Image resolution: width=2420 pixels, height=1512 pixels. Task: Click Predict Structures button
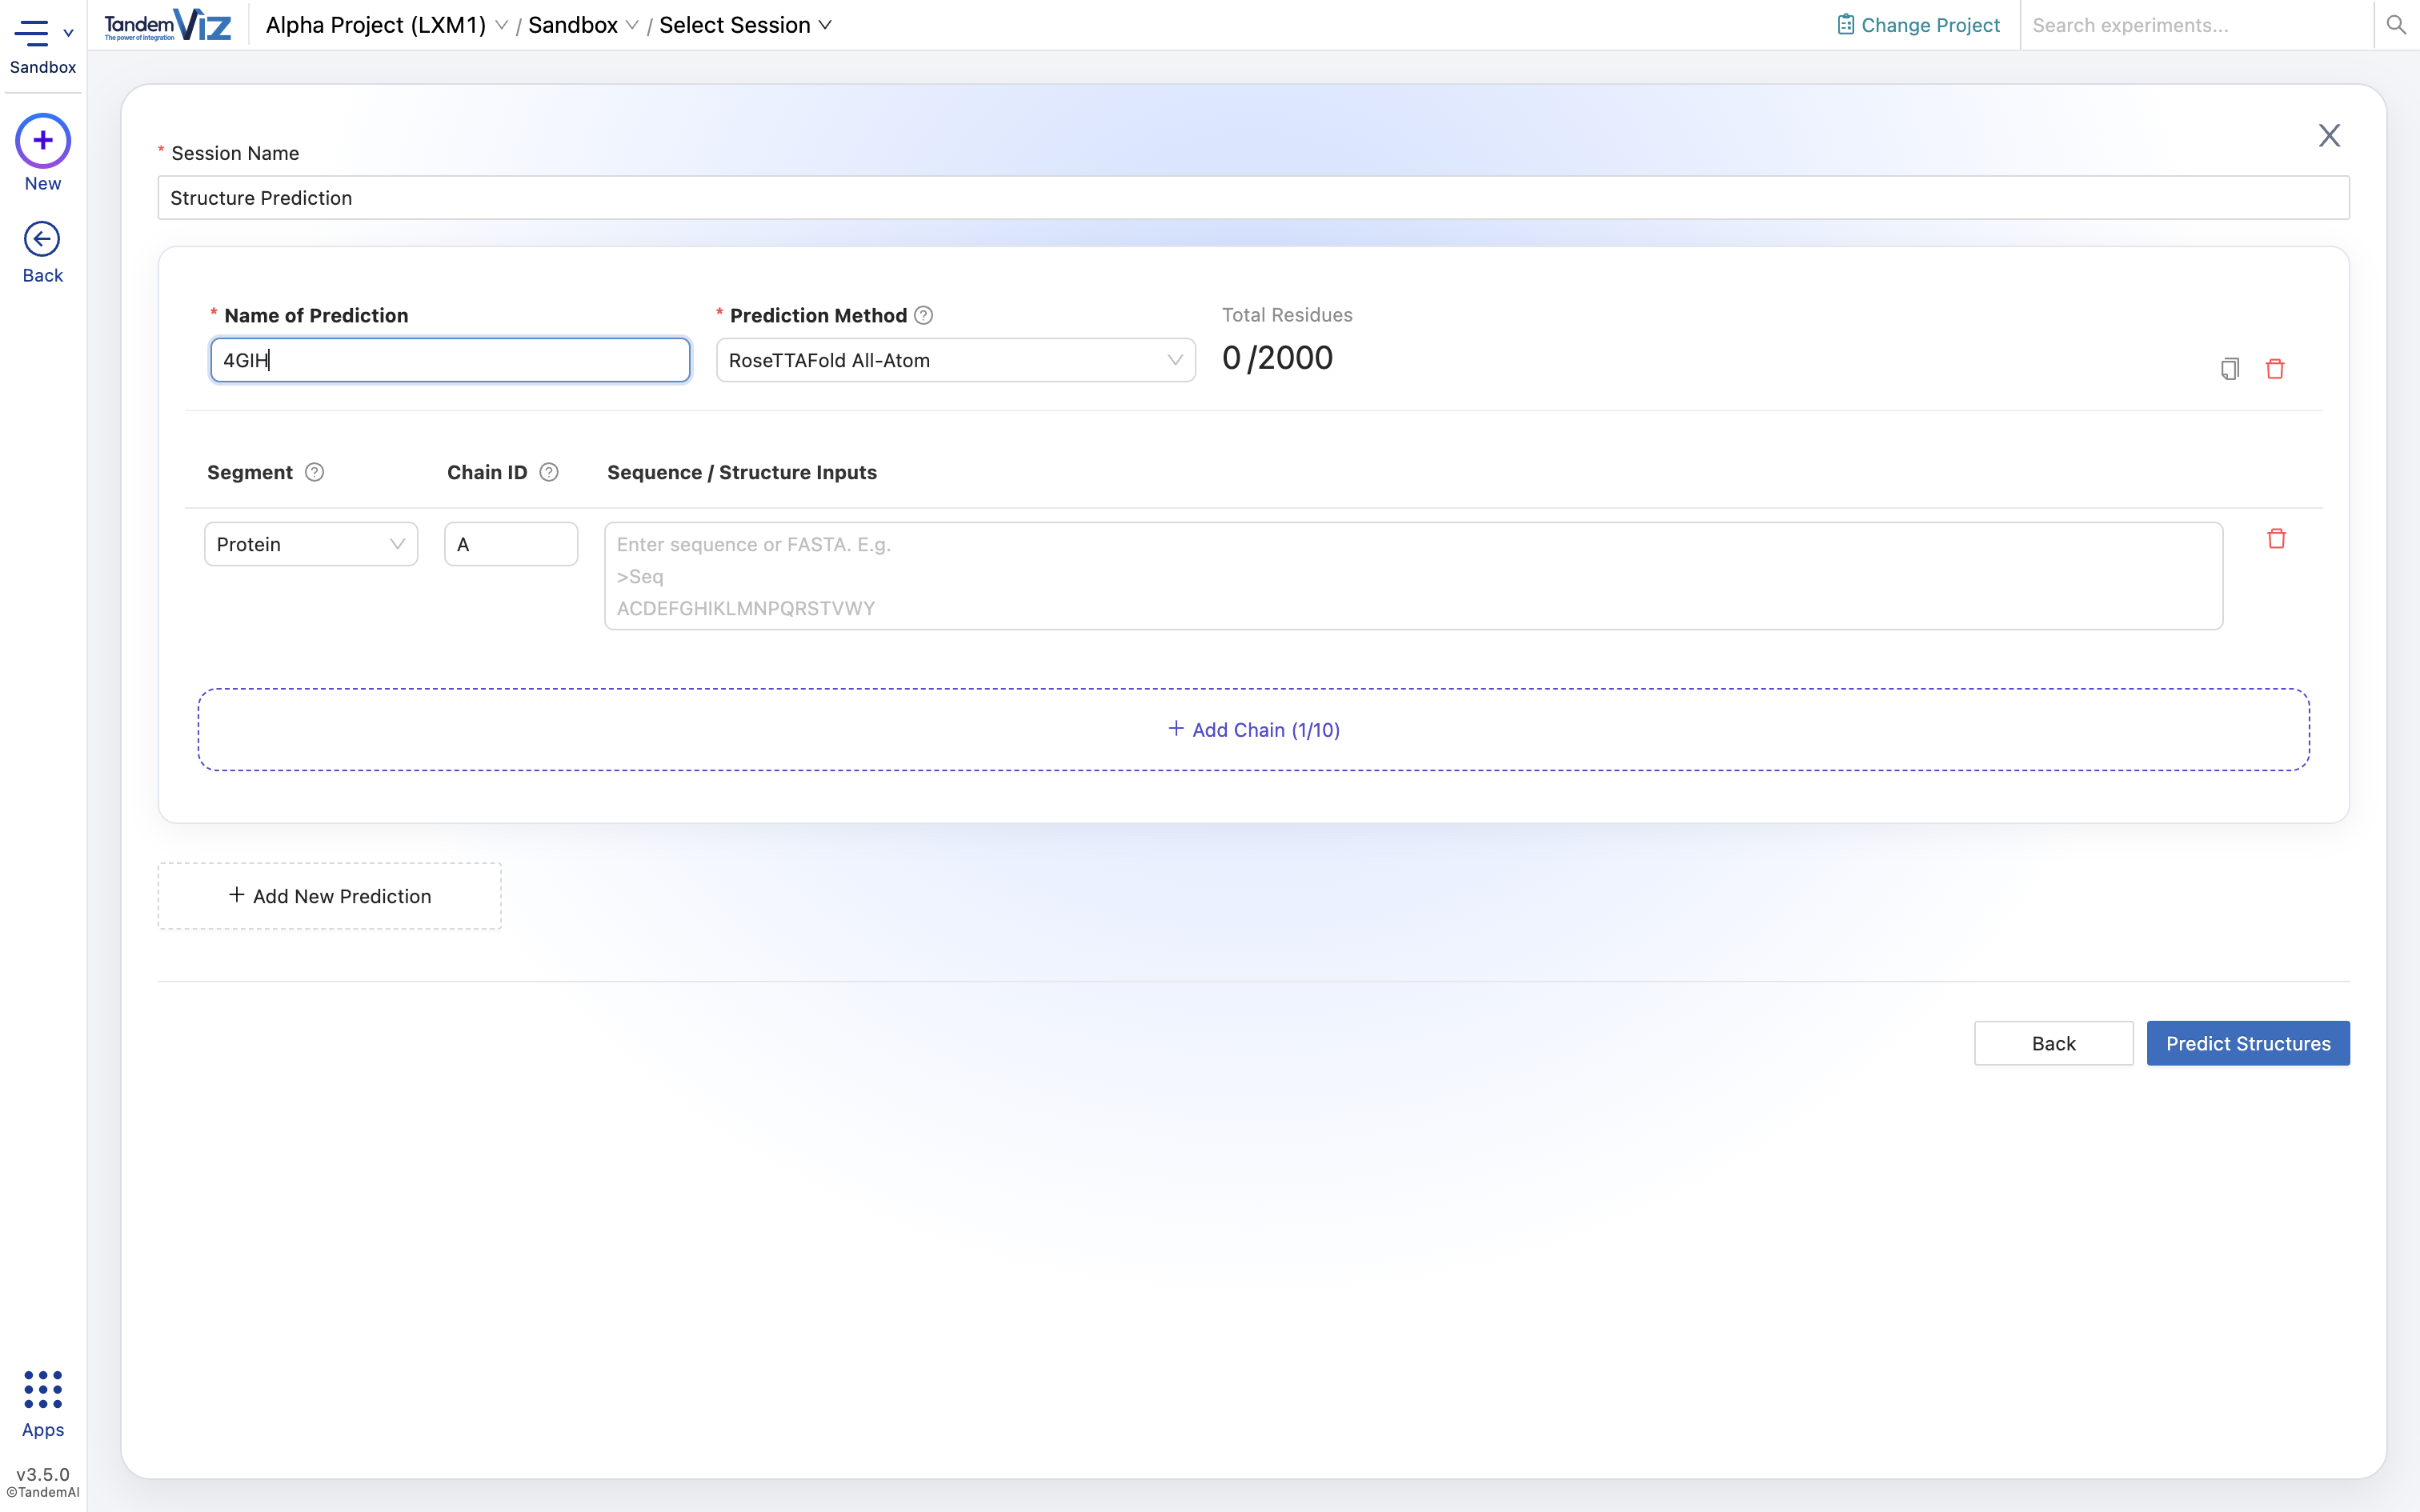[2248, 1043]
